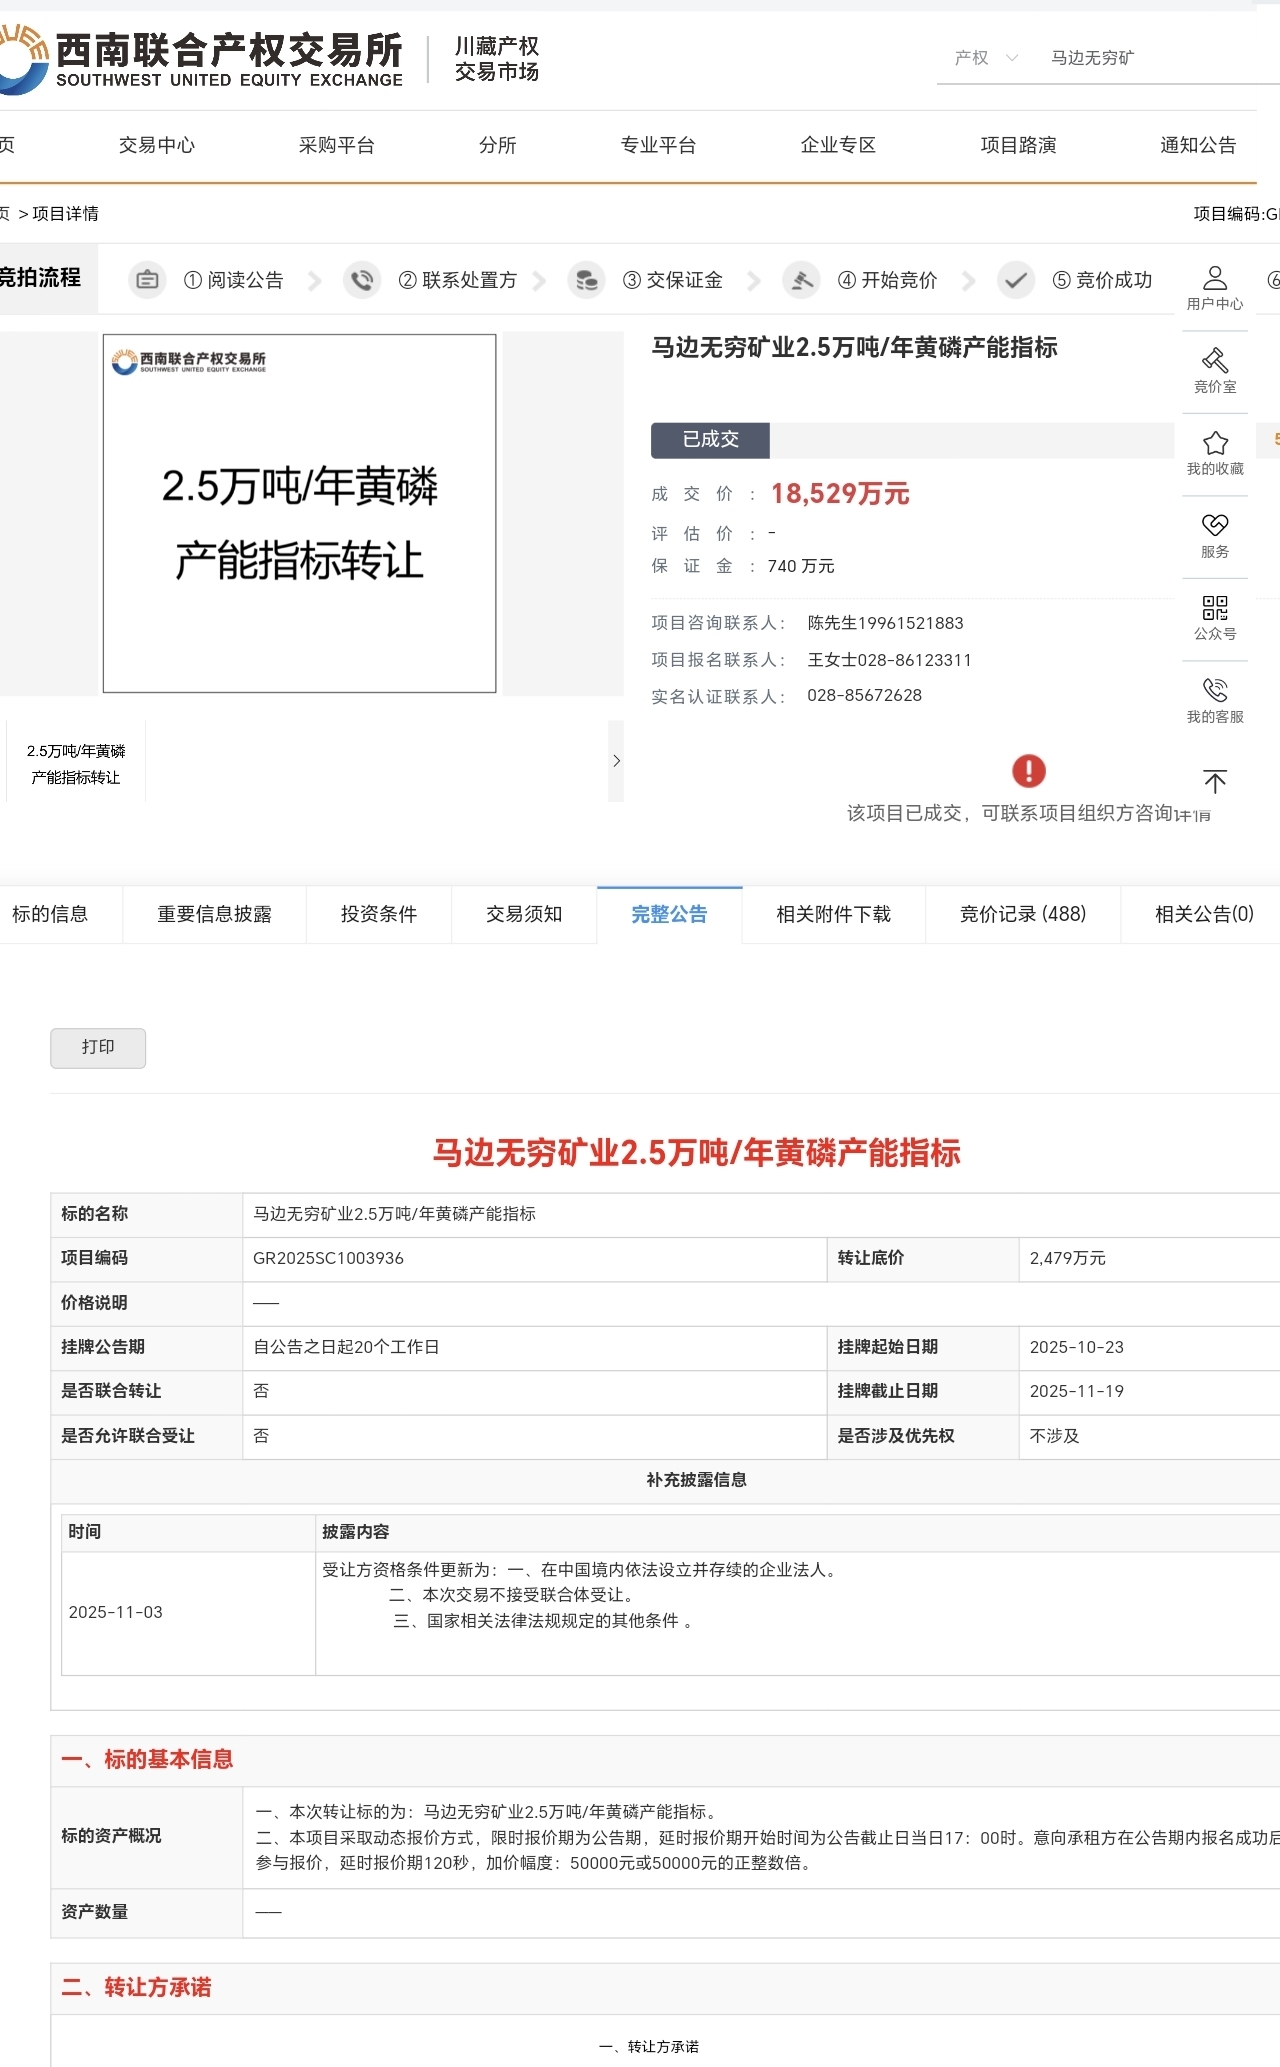Click project code GR2025SC1003936

tap(328, 1258)
